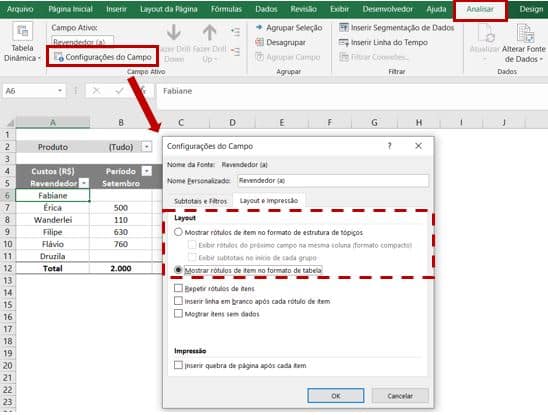Select cell with value 630
The width and height of the screenshot is (548, 415).
point(121,232)
